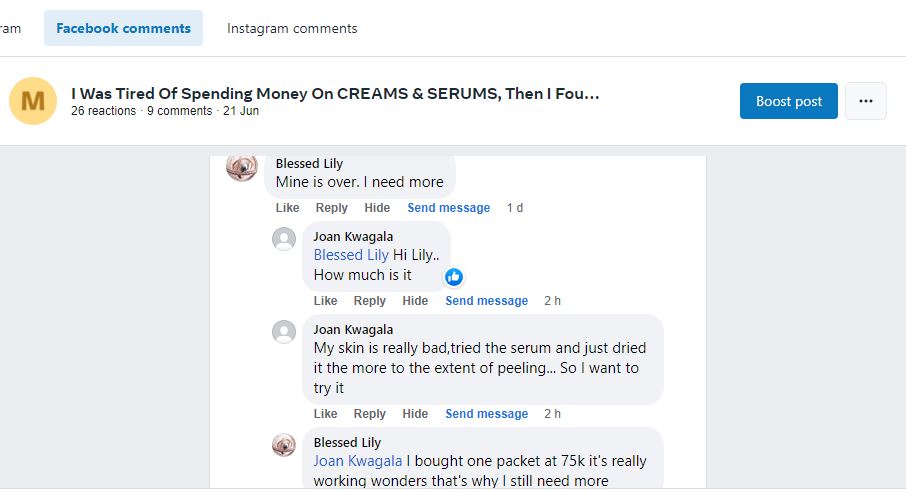Like the "Mine is over" comment
The image size is (906, 492).
click(287, 208)
